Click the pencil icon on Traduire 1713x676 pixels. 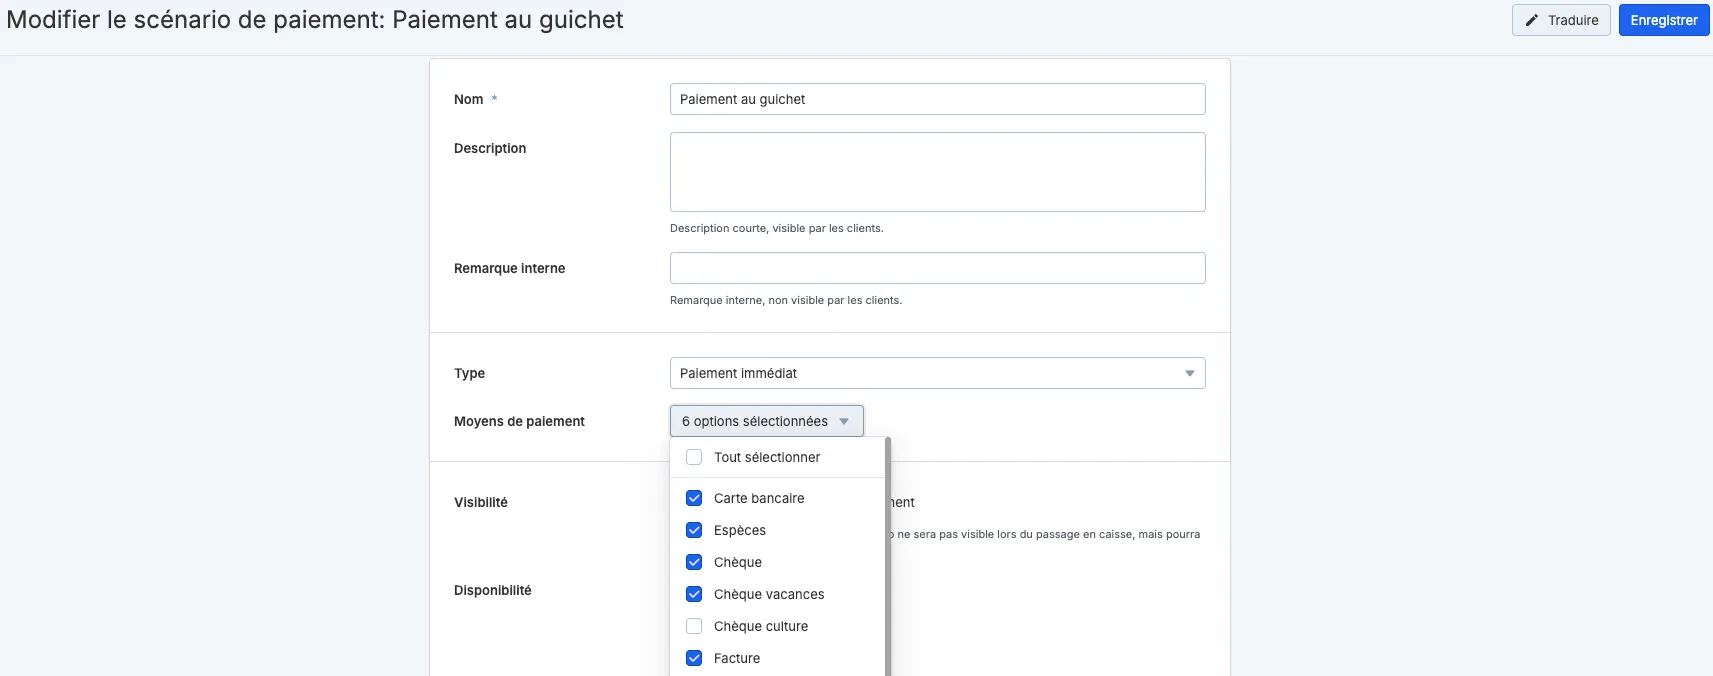(x=1531, y=20)
